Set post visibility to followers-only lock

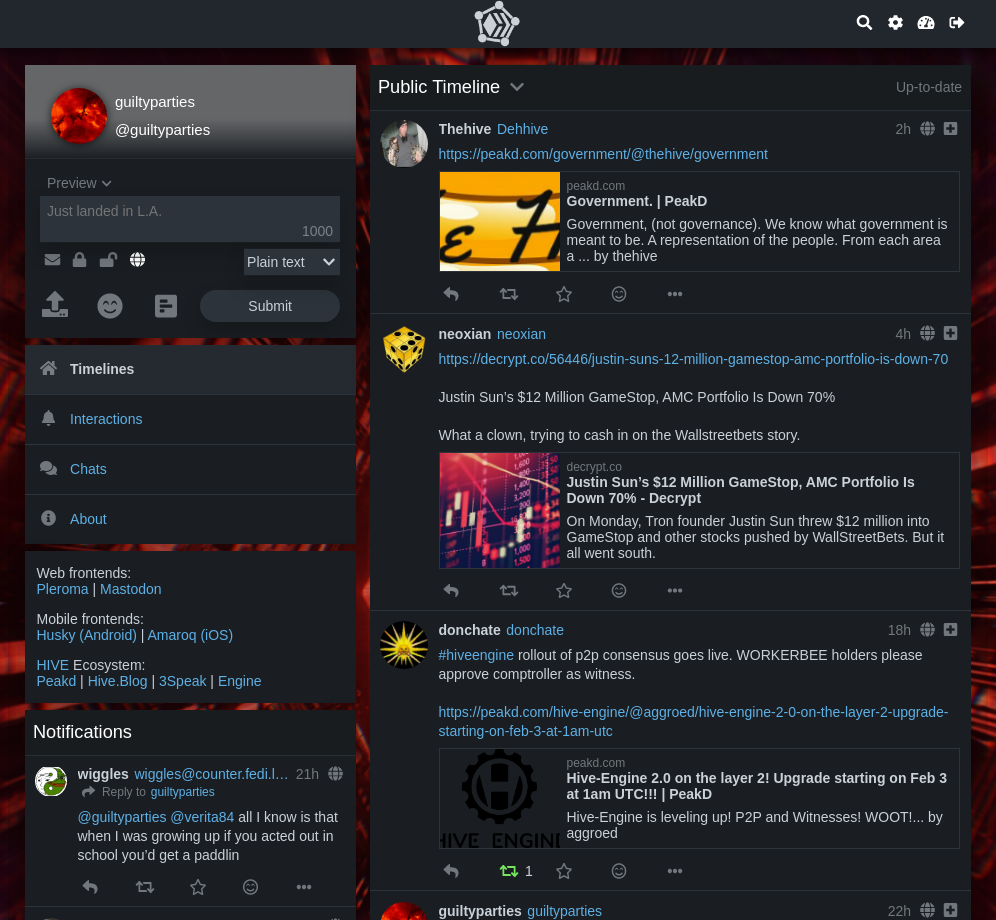click(x=79, y=260)
